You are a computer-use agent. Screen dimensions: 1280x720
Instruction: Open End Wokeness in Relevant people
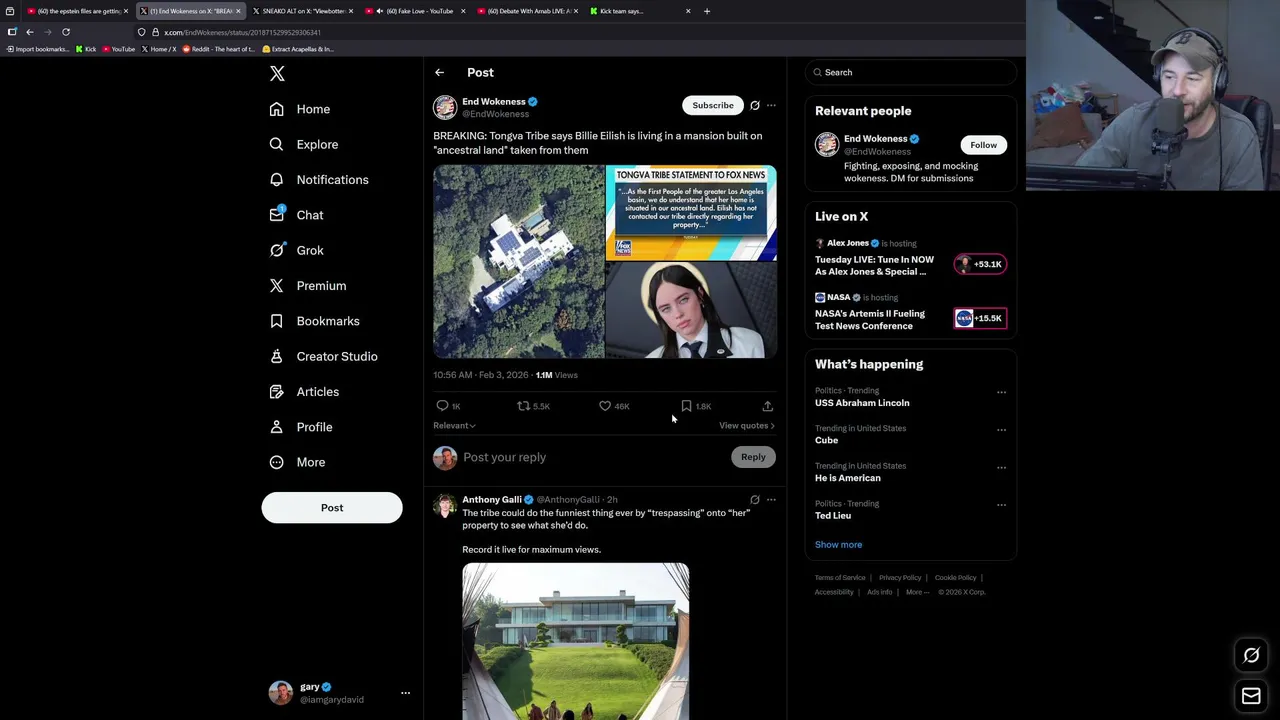[876, 139]
